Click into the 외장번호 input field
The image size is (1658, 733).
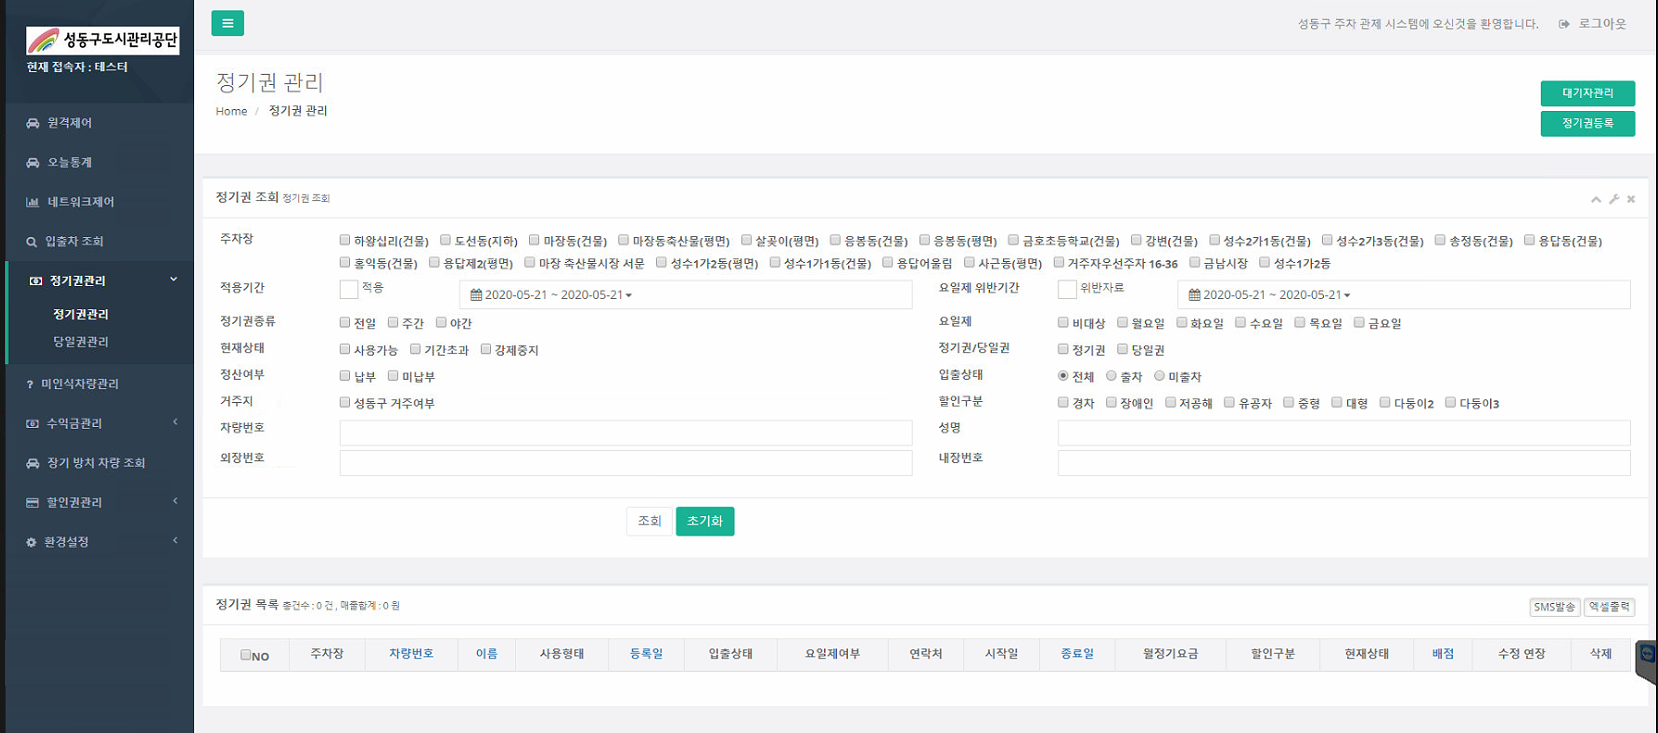point(626,463)
